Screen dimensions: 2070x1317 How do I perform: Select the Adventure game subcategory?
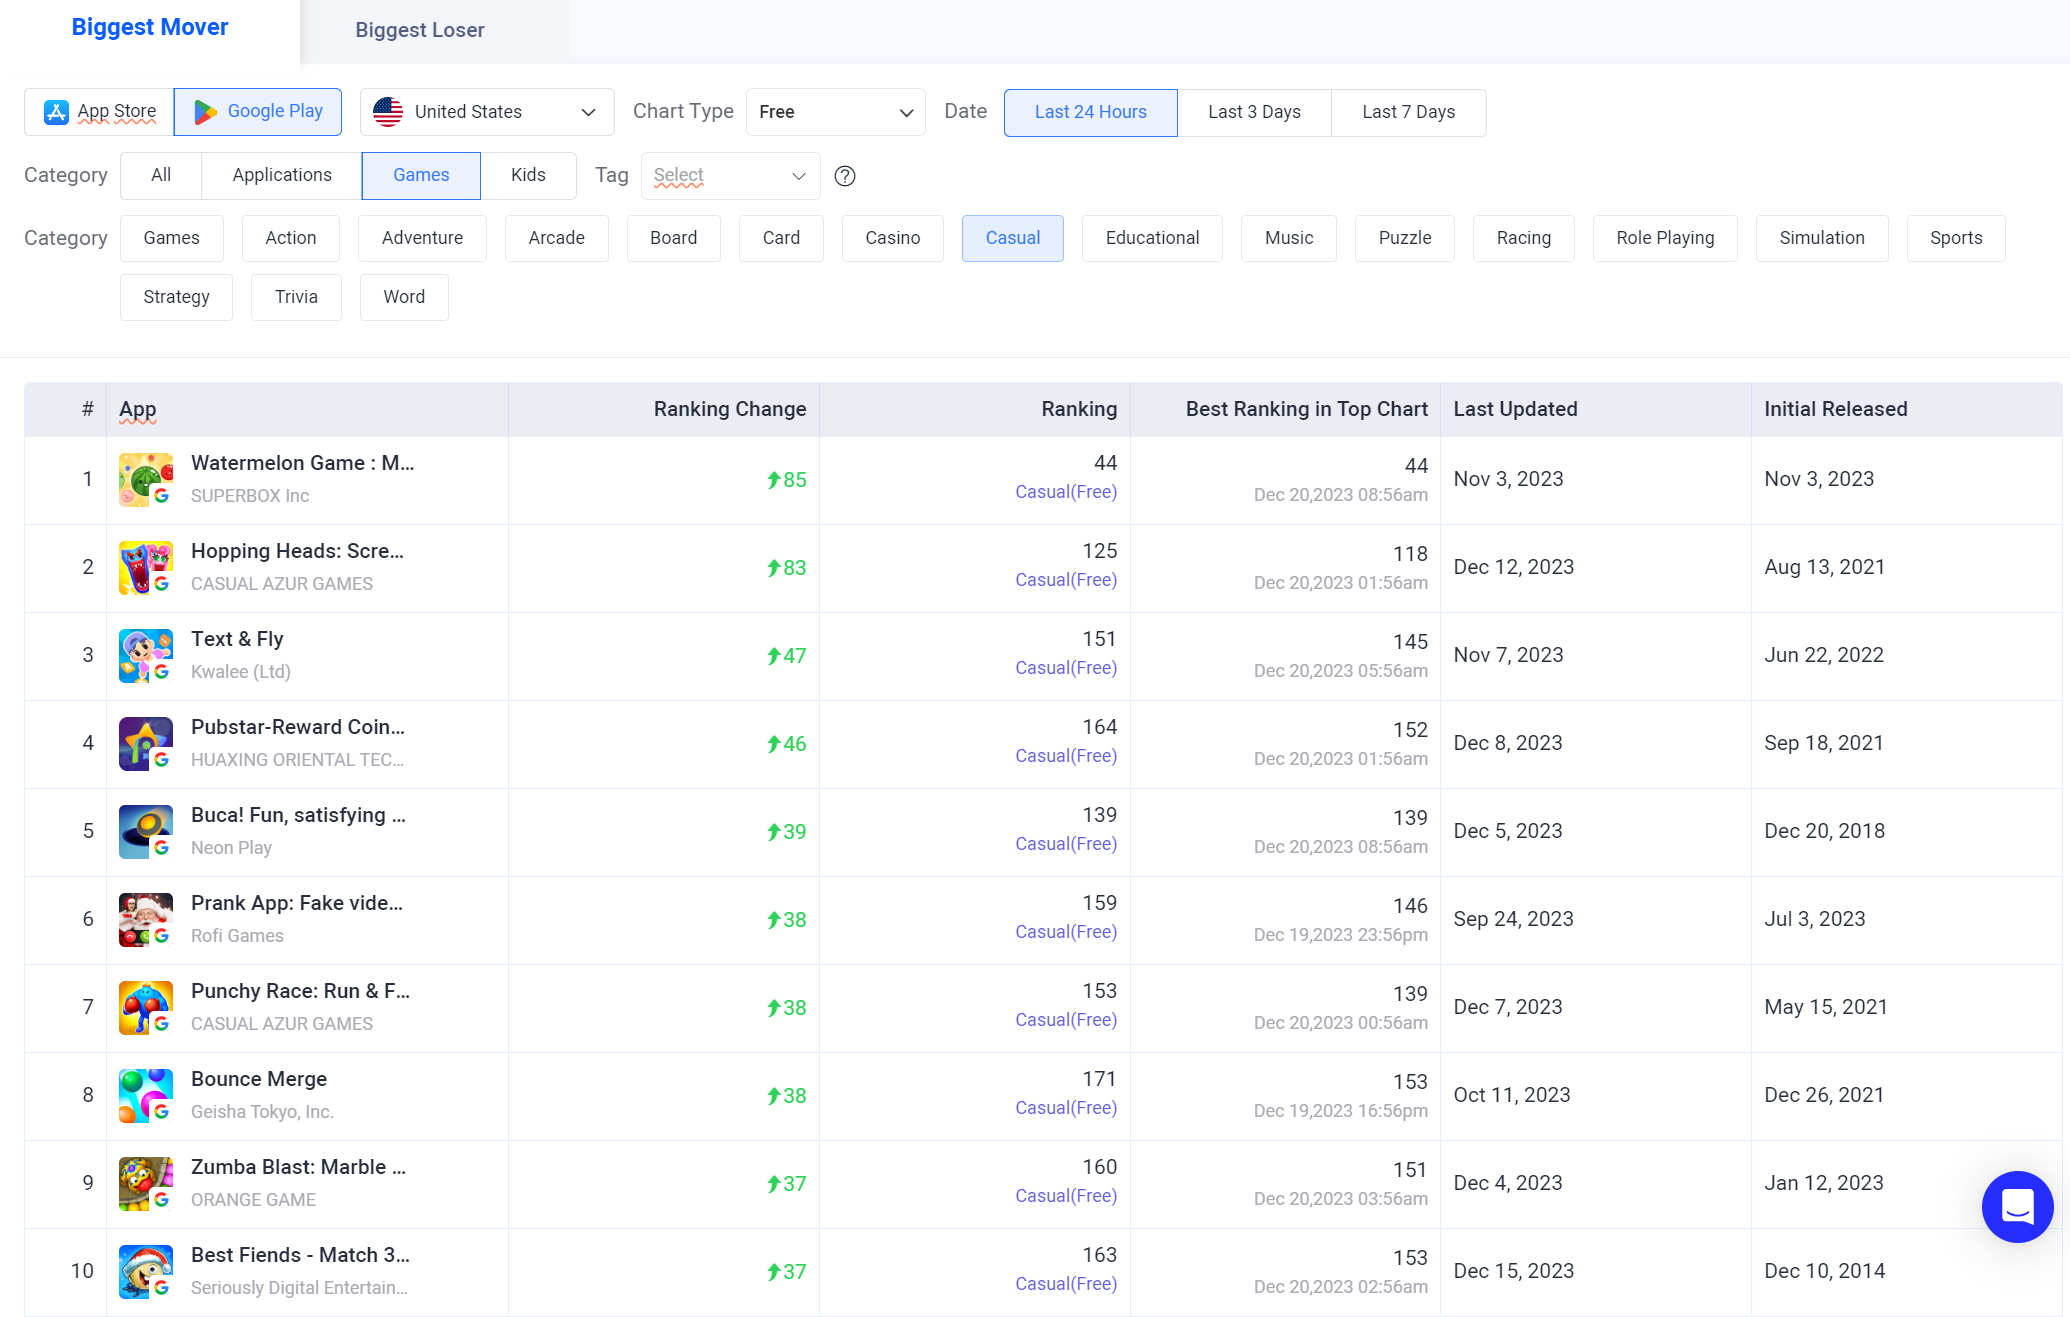tap(422, 238)
